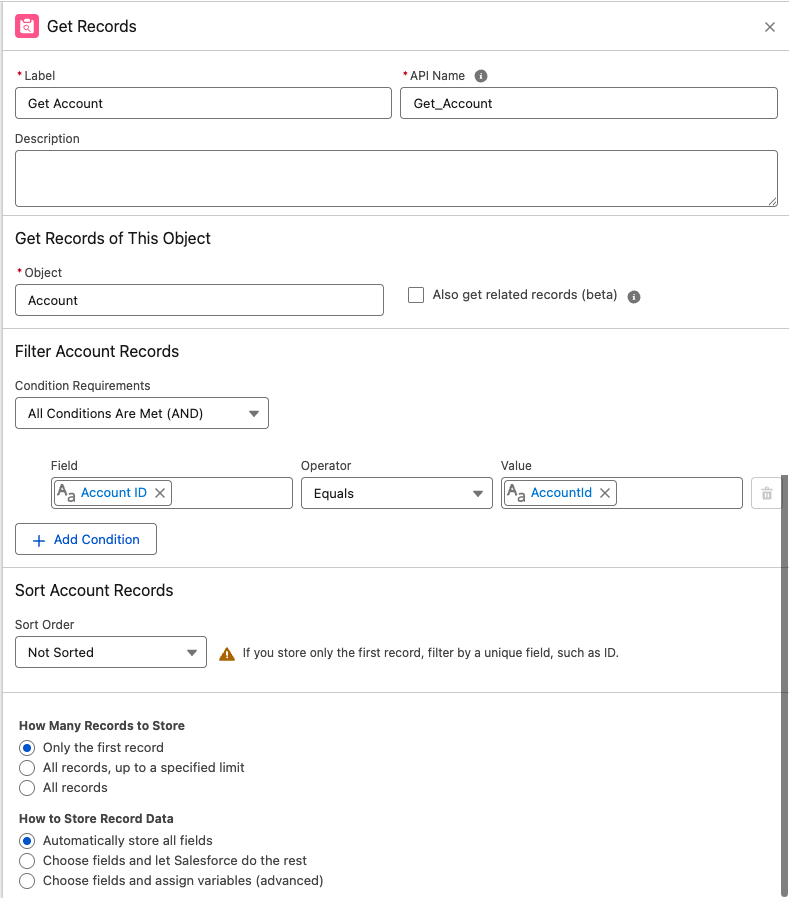The width and height of the screenshot is (789, 898).
Task: Add a new filter condition
Action: (86, 539)
